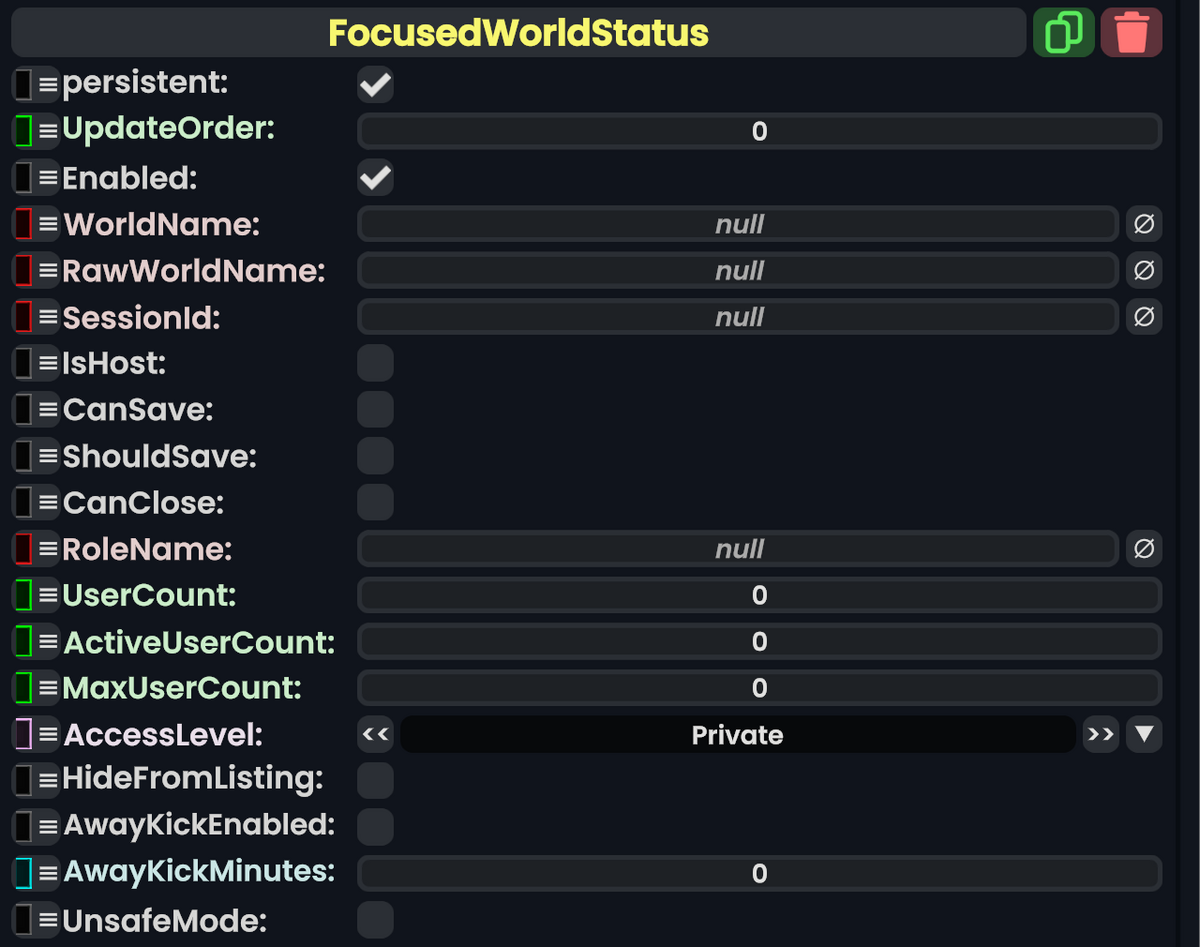Screen dimensions: 1200x947
Task: Step AccessLevel back with the << arrow
Action: pos(375,734)
